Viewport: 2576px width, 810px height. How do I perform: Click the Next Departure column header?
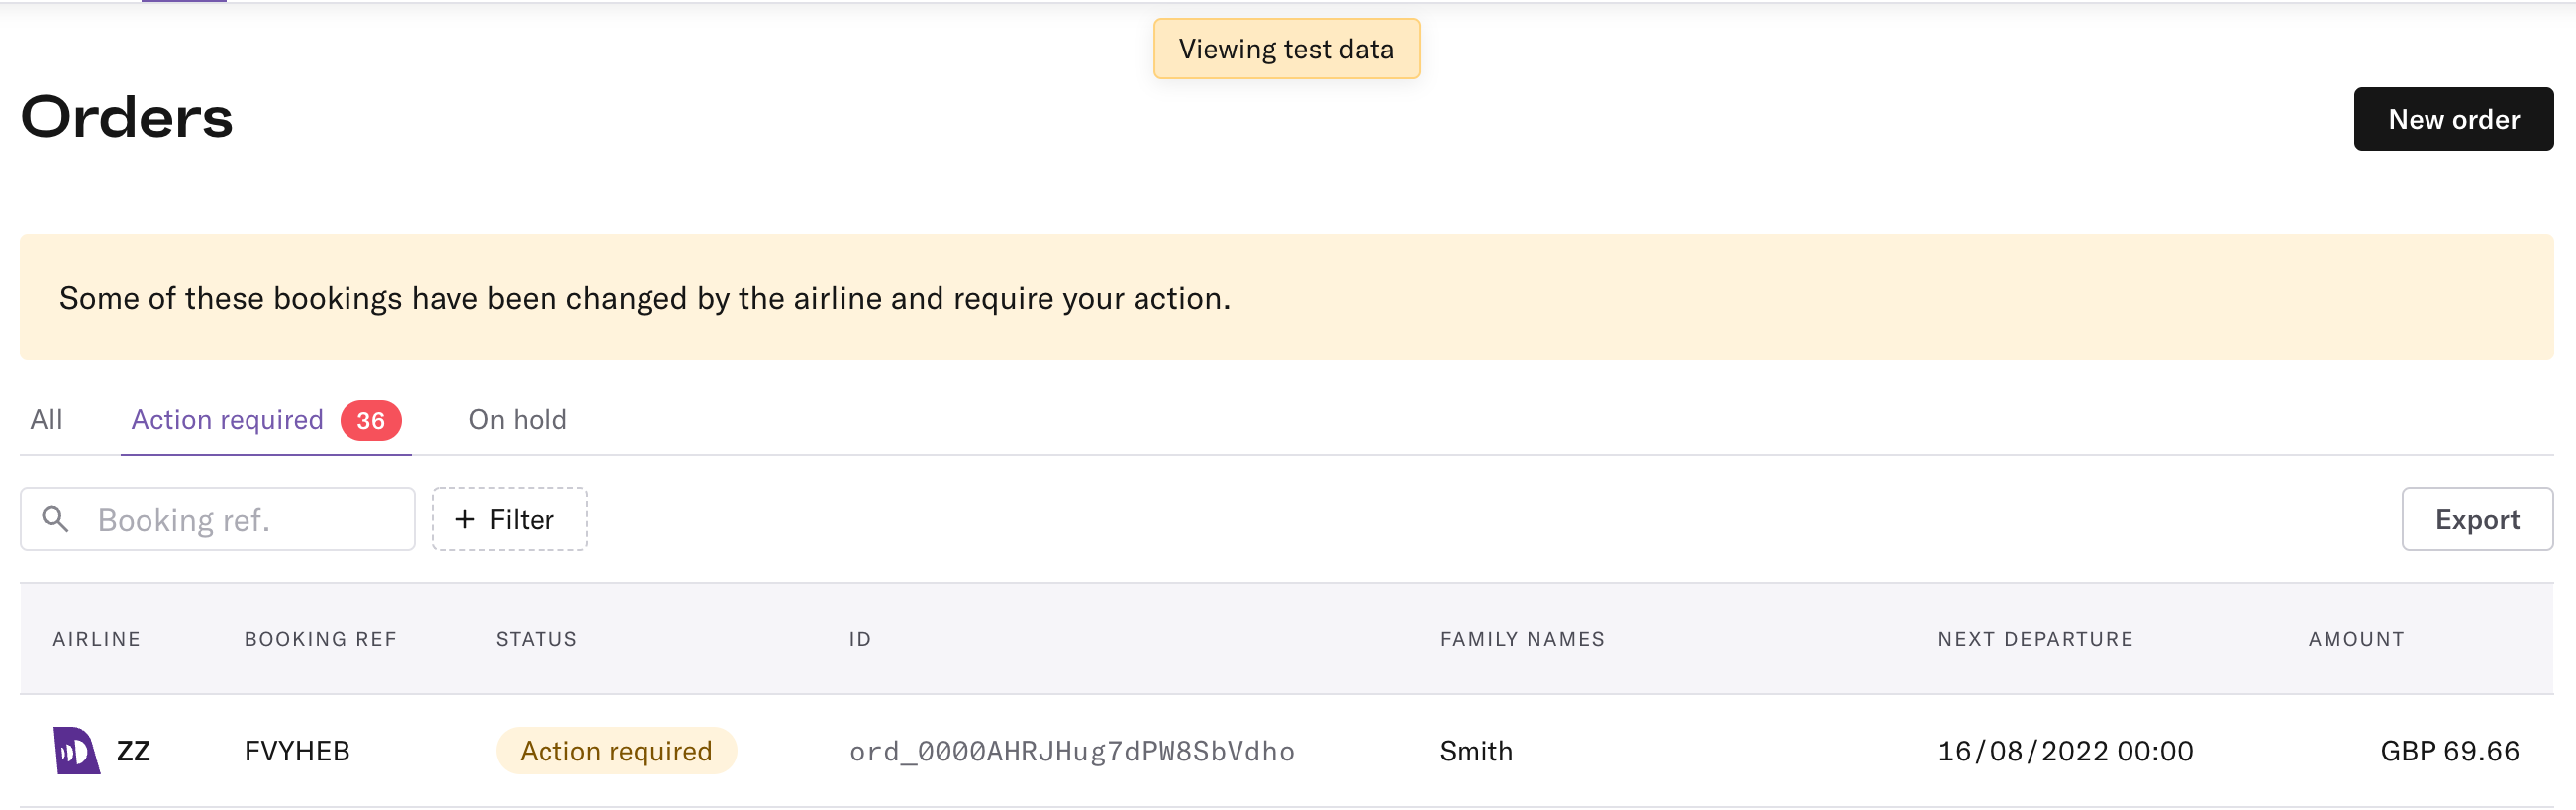2035,639
